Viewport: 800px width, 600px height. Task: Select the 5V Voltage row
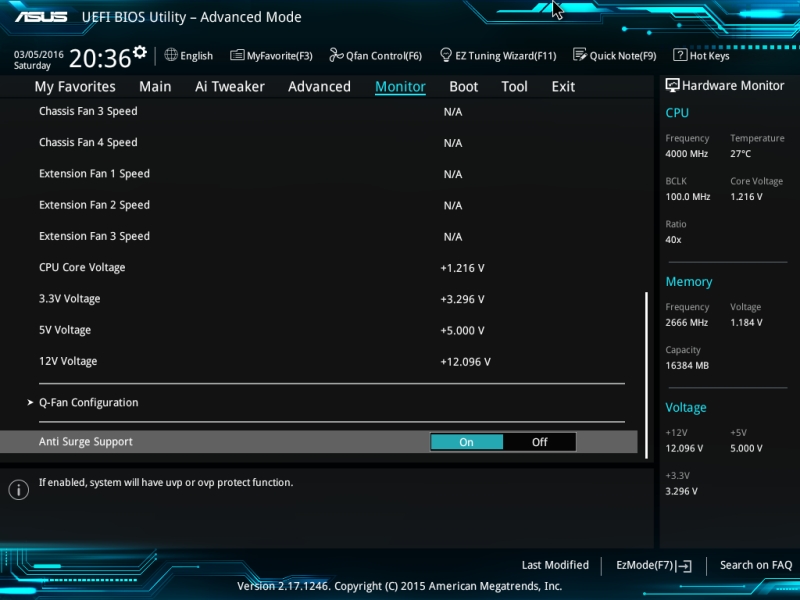tap(319, 330)
